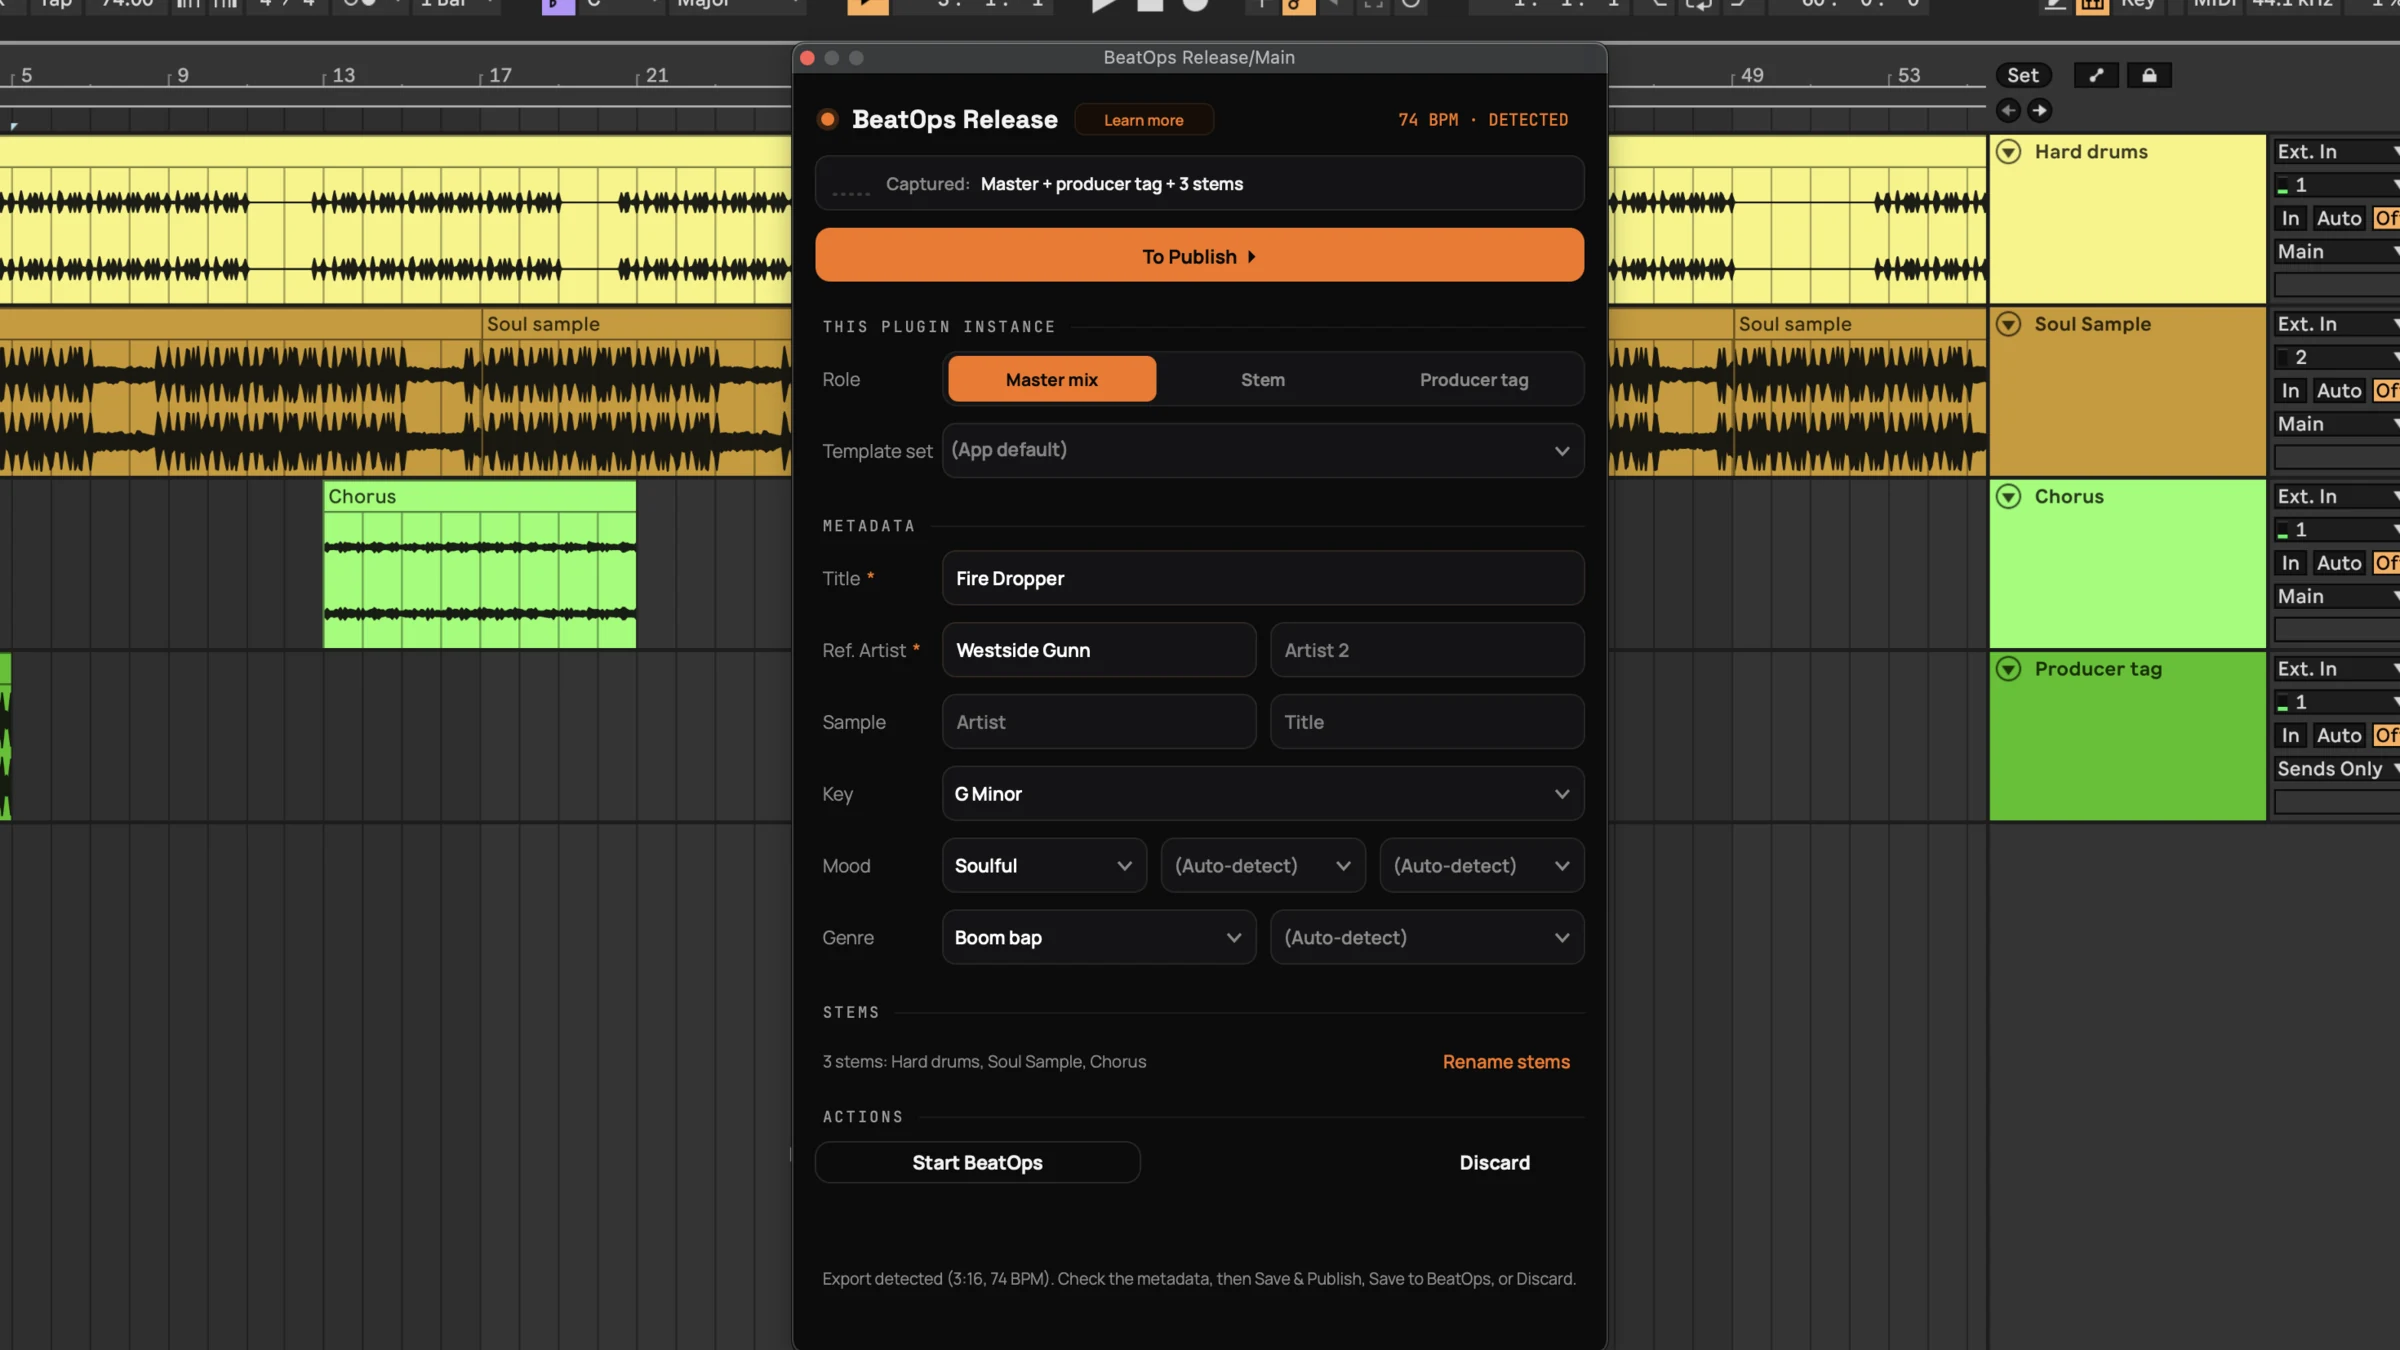Click bar 13 on the timeline ruler
Image resolution: width=2400 pixels, height=1350 pixels.
click(x=343, y=76)
